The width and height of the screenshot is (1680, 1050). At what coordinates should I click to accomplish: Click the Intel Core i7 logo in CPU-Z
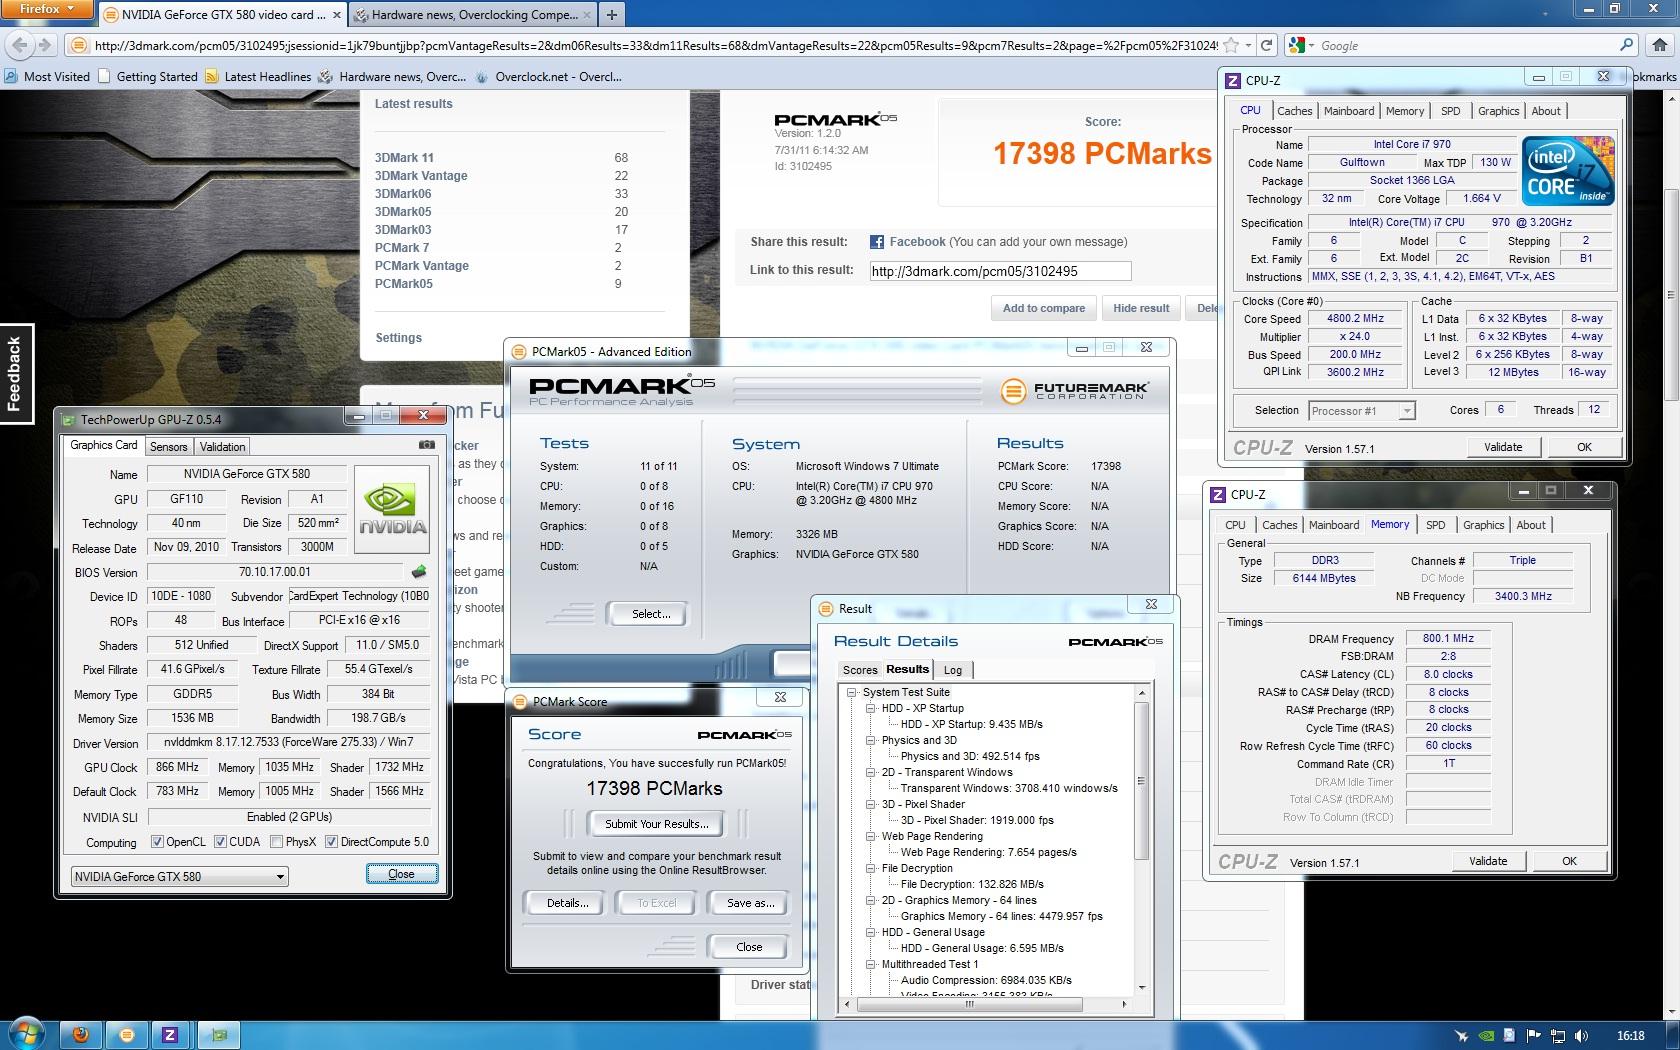tap(1568, 171)
